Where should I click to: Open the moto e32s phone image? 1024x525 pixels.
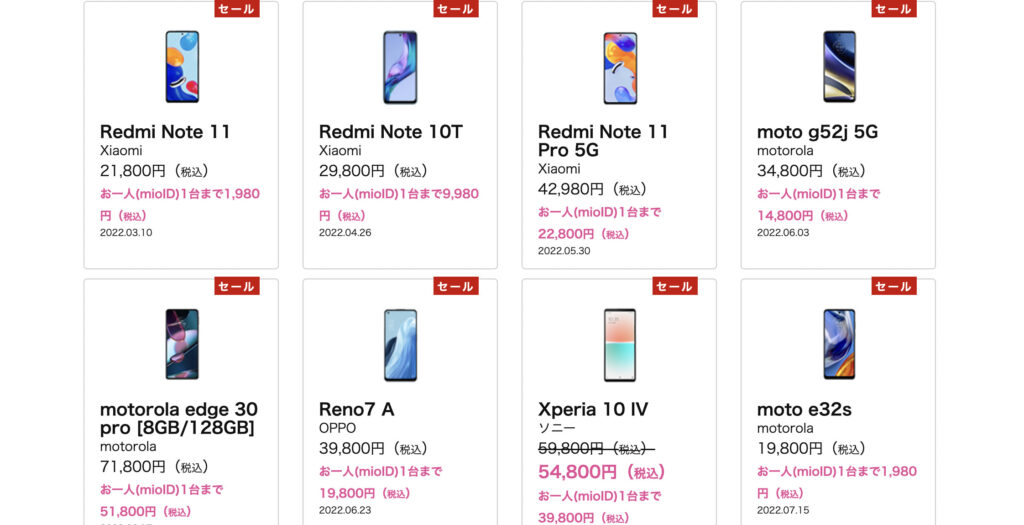pyautogui.click(x=839, y=344)
